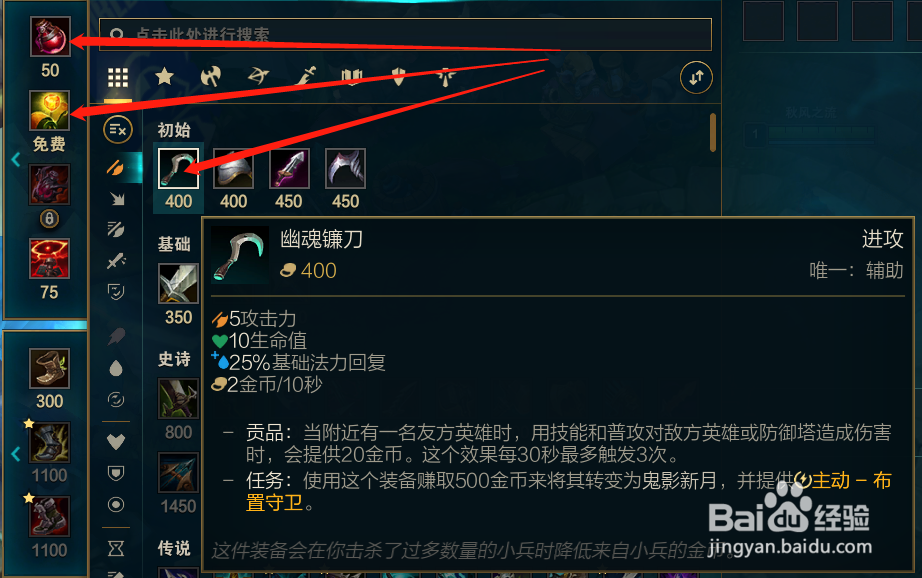
Task: Select the dagger-like starter item costing 450
Action: [289, 169]
